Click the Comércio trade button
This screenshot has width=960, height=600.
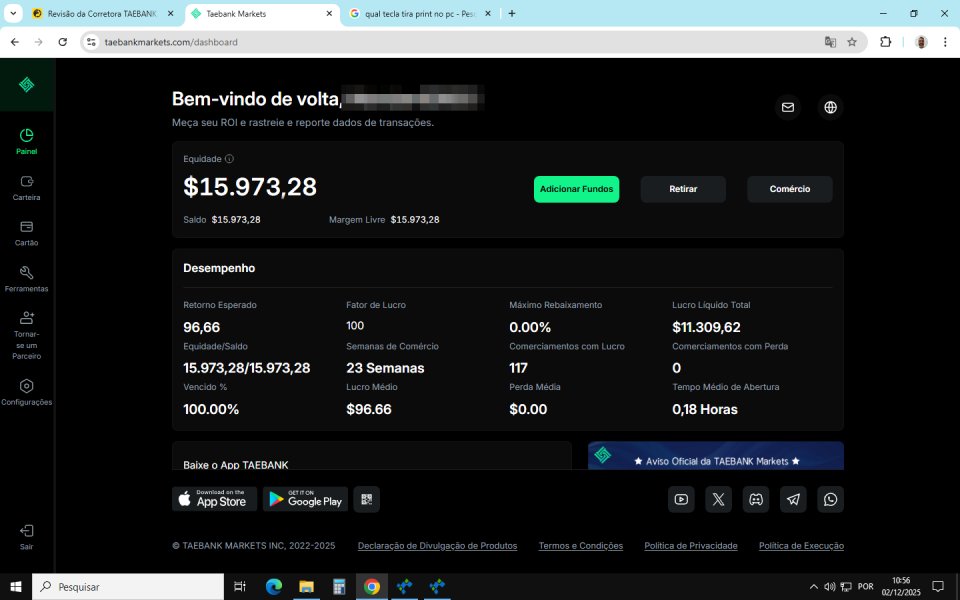[790, 189]
